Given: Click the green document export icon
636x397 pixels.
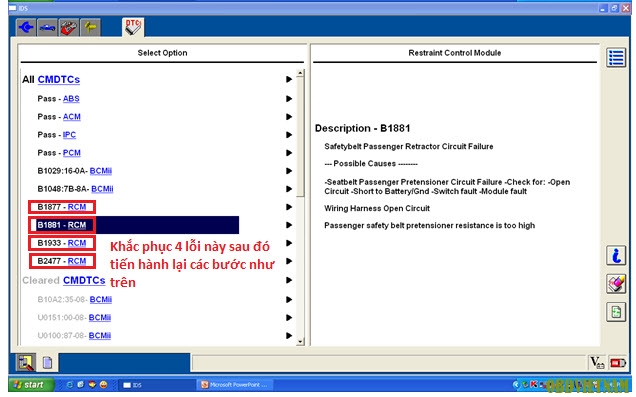Looking at the screenshot, I should 616,312.
